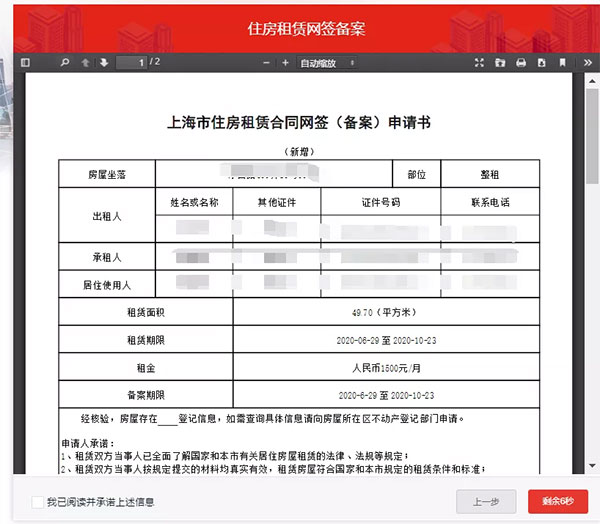Zoom out with the minus icon
Viewport: 600px width, 524px height.
pyautogui.click(x=267, y=63)
